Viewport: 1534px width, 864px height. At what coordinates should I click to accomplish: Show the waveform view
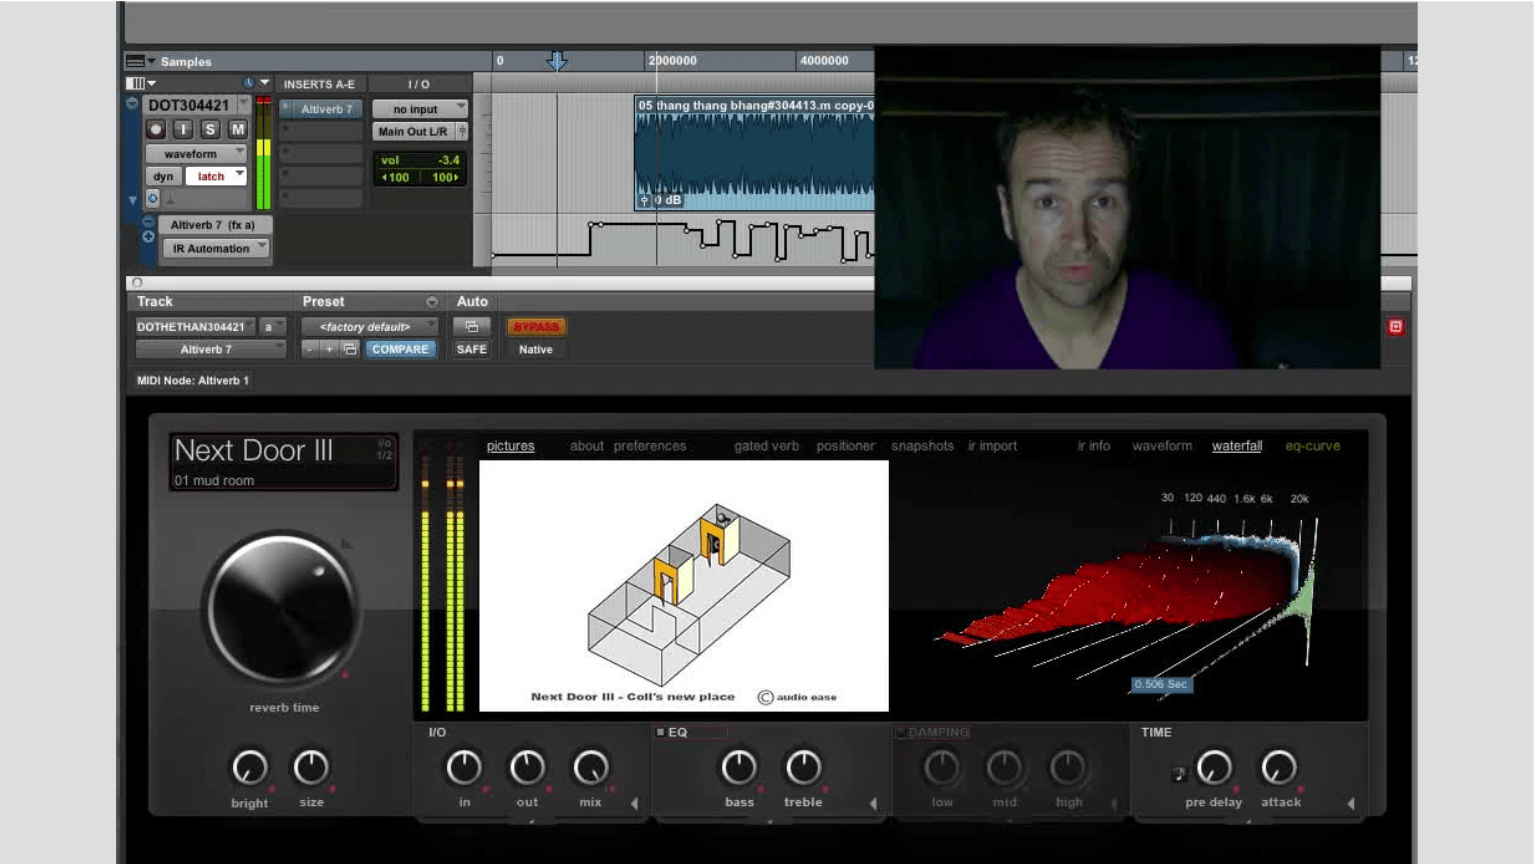pyautogui.click(x=1162, y=446)
